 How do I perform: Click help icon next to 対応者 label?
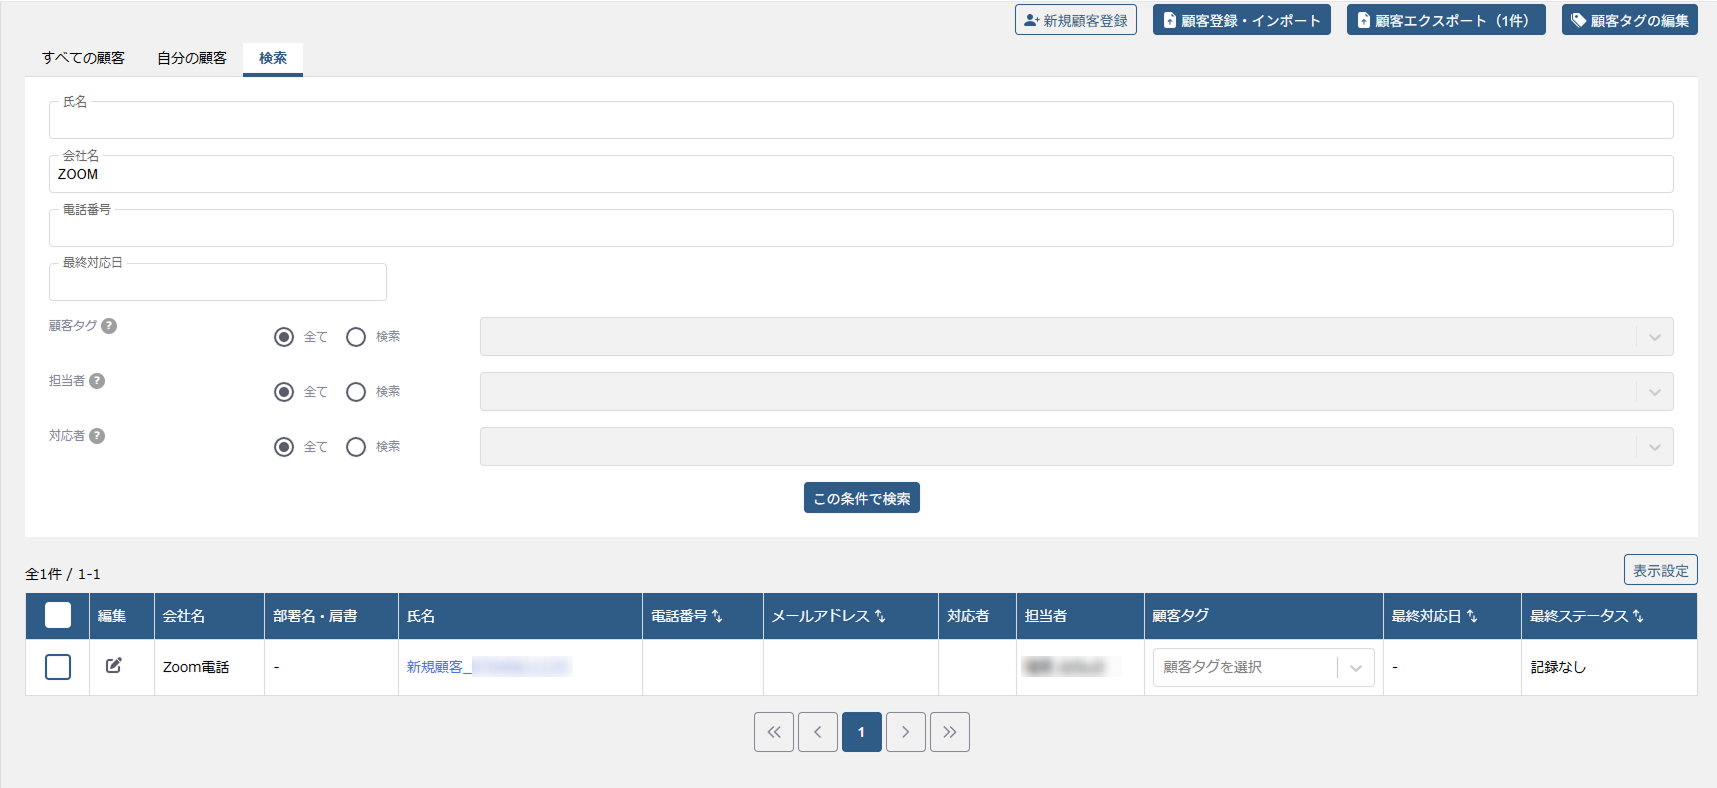coord(97,436)
